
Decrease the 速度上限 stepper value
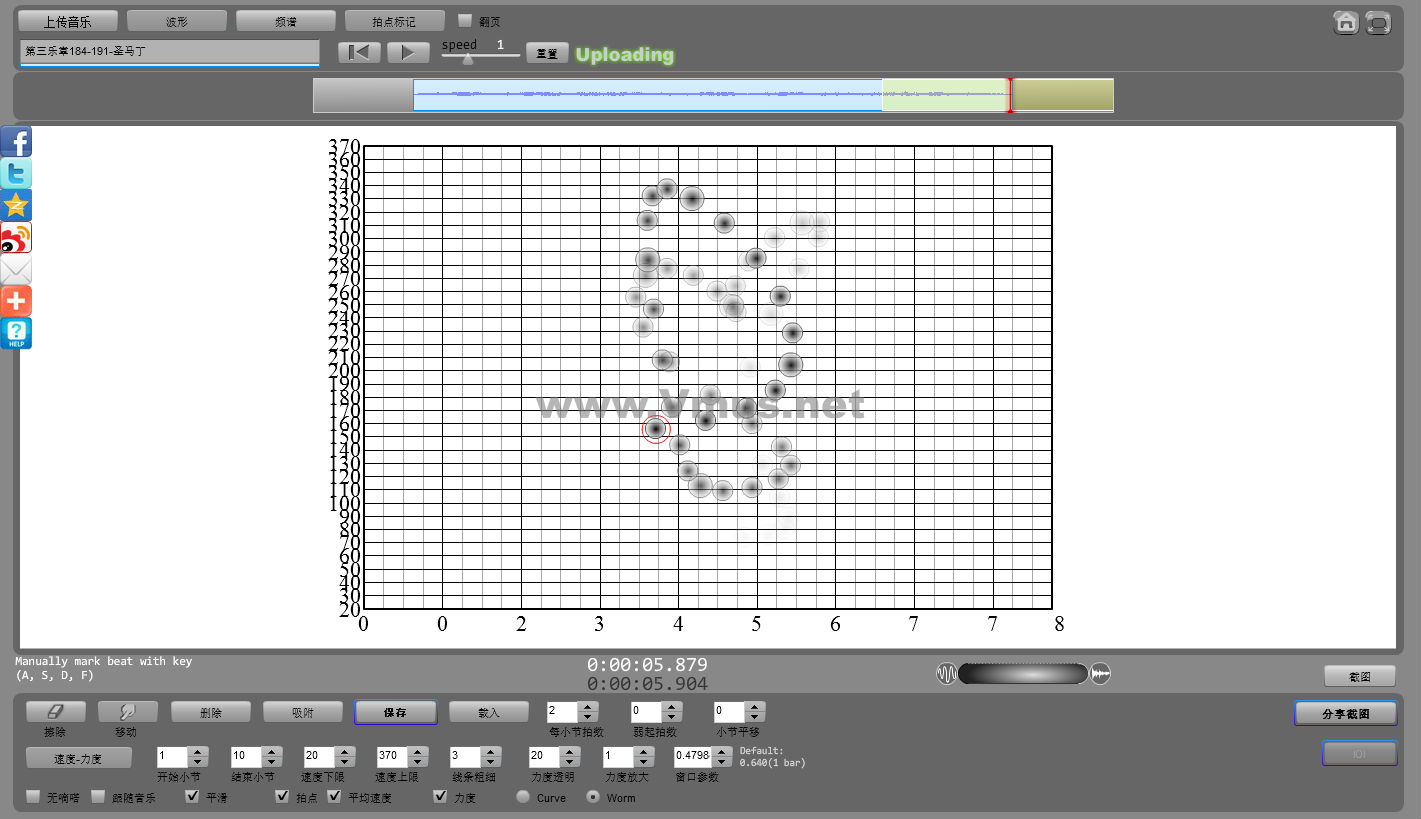pos(418,763)
